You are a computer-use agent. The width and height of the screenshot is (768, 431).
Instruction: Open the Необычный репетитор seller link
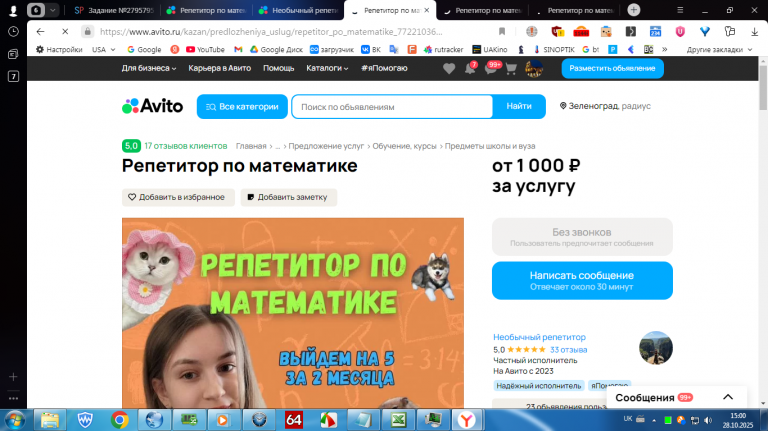(x=539, y=337)
